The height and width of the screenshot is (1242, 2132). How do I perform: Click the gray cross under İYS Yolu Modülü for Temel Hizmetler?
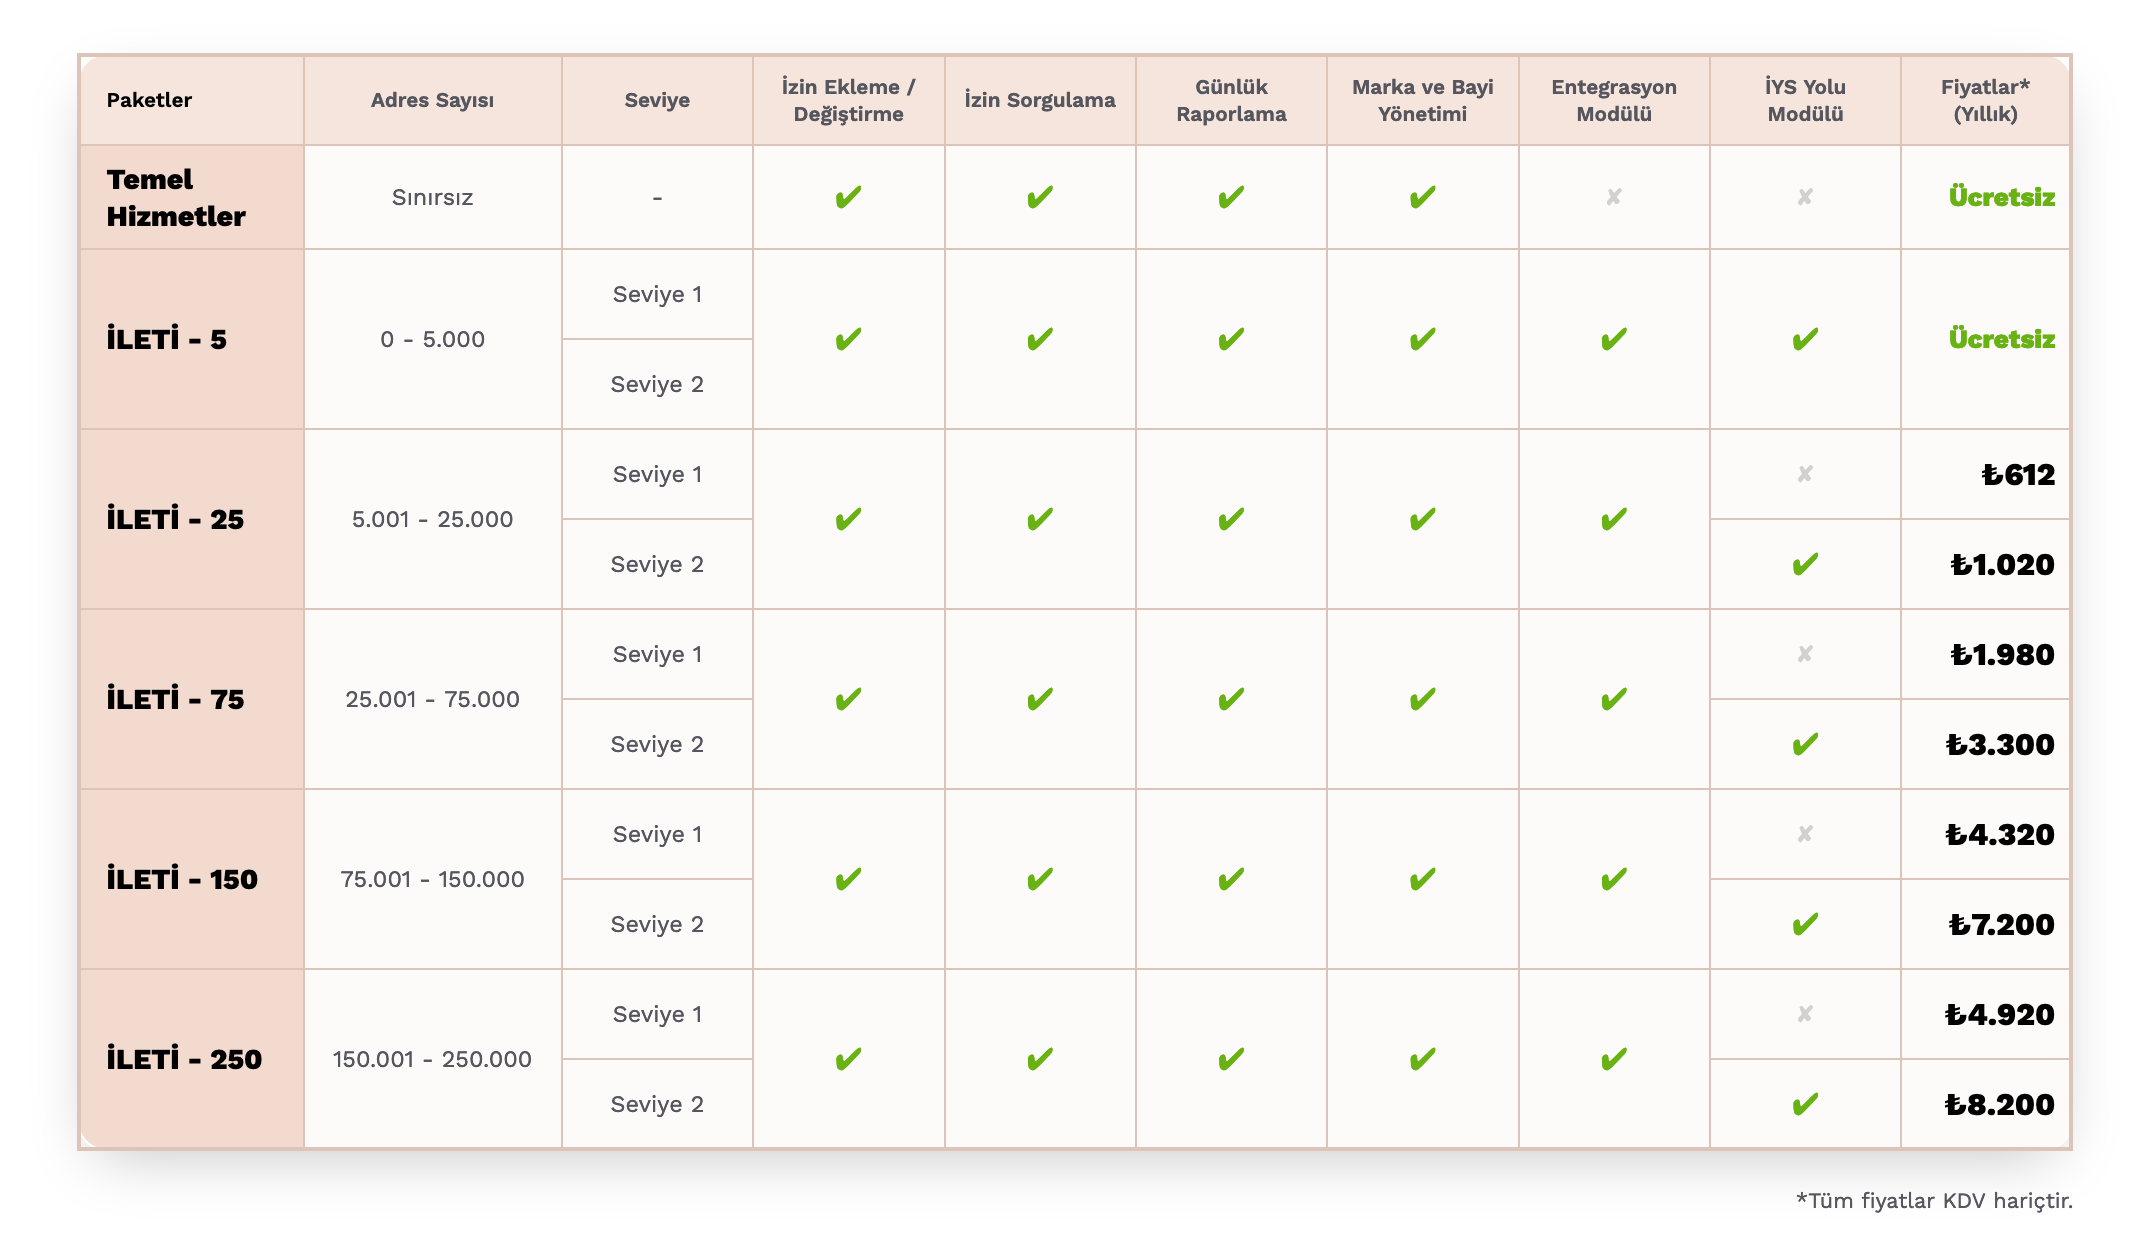coord(1804,197)
